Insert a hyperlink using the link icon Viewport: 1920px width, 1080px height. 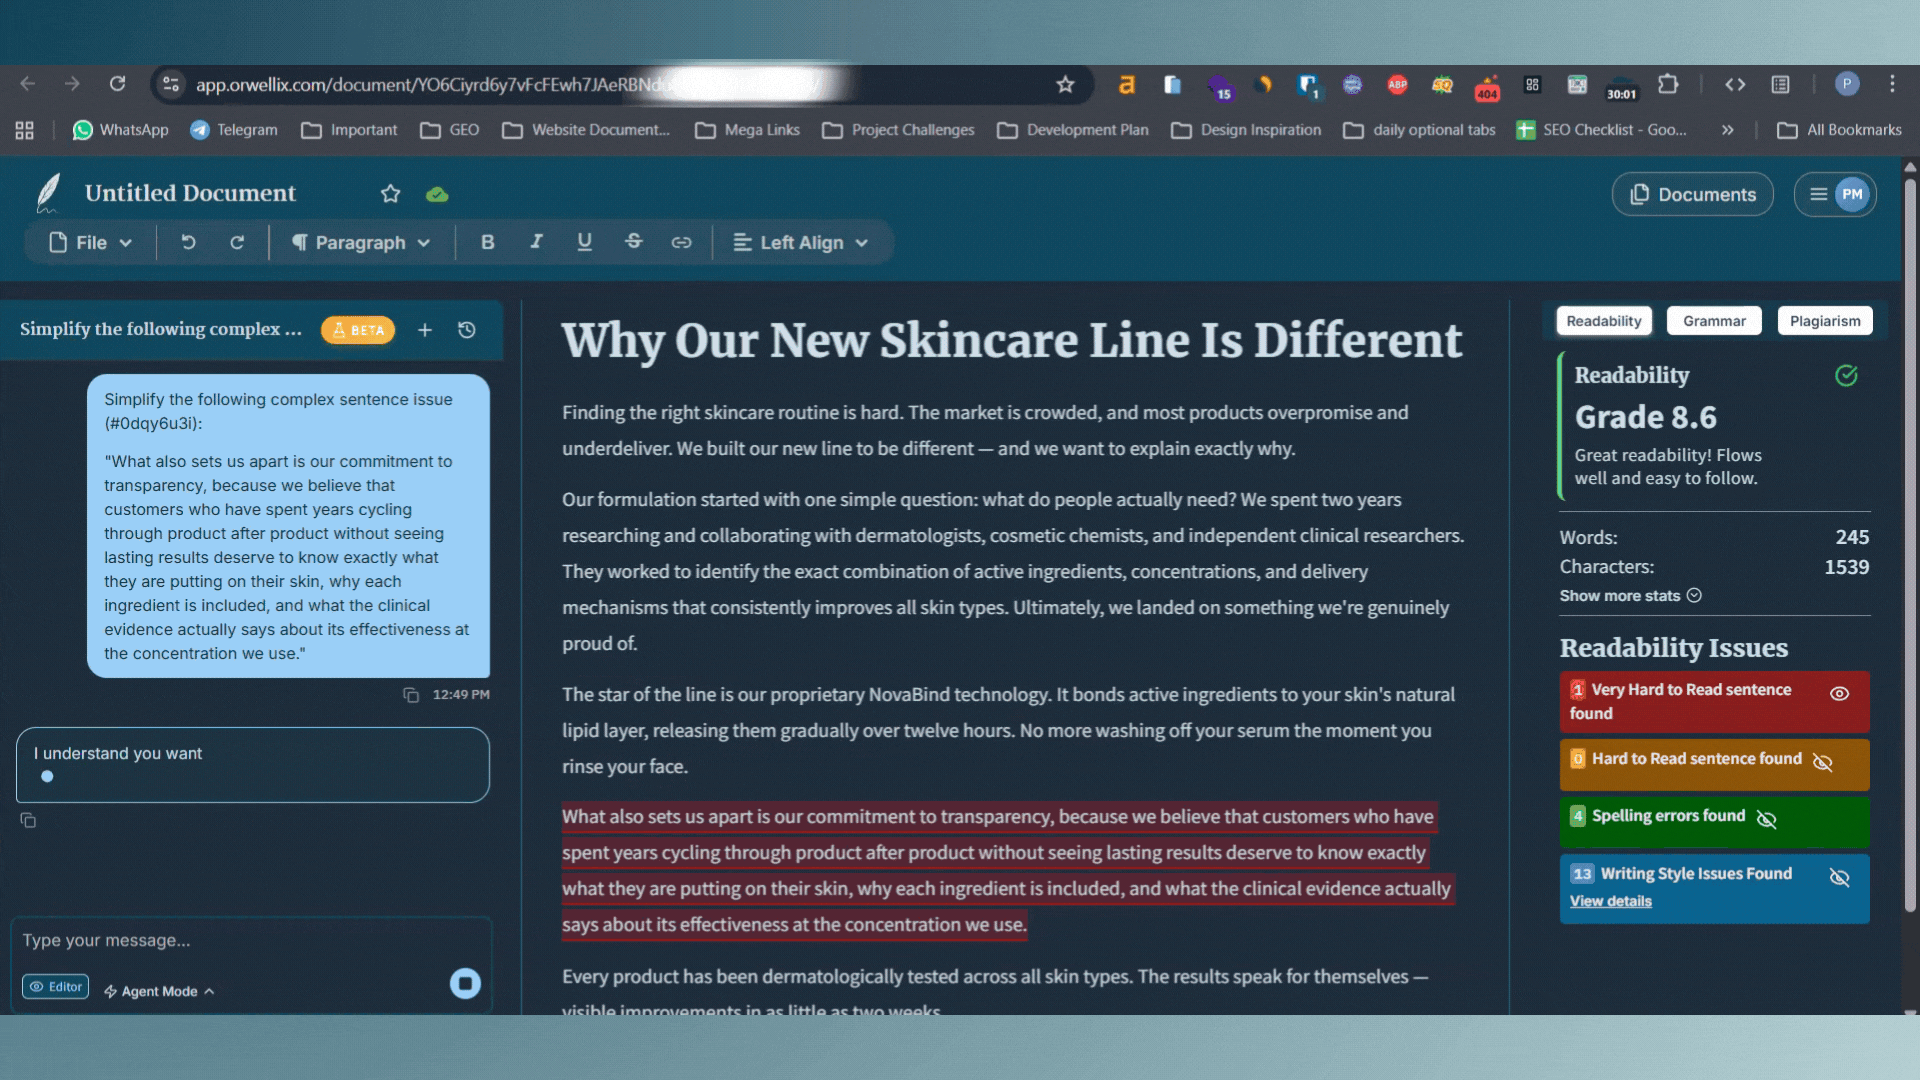(x=681, y=241)
